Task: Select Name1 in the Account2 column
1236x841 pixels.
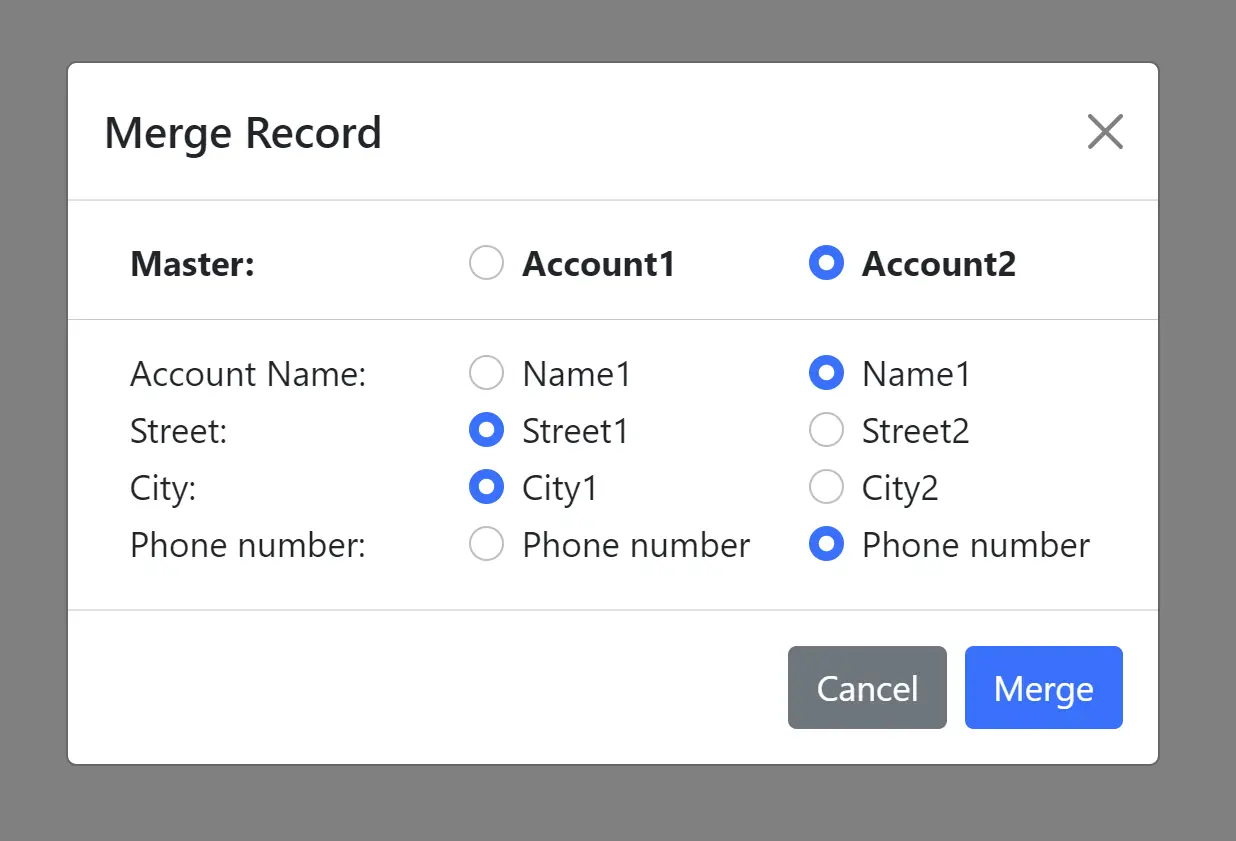Action: click(826, 372)
